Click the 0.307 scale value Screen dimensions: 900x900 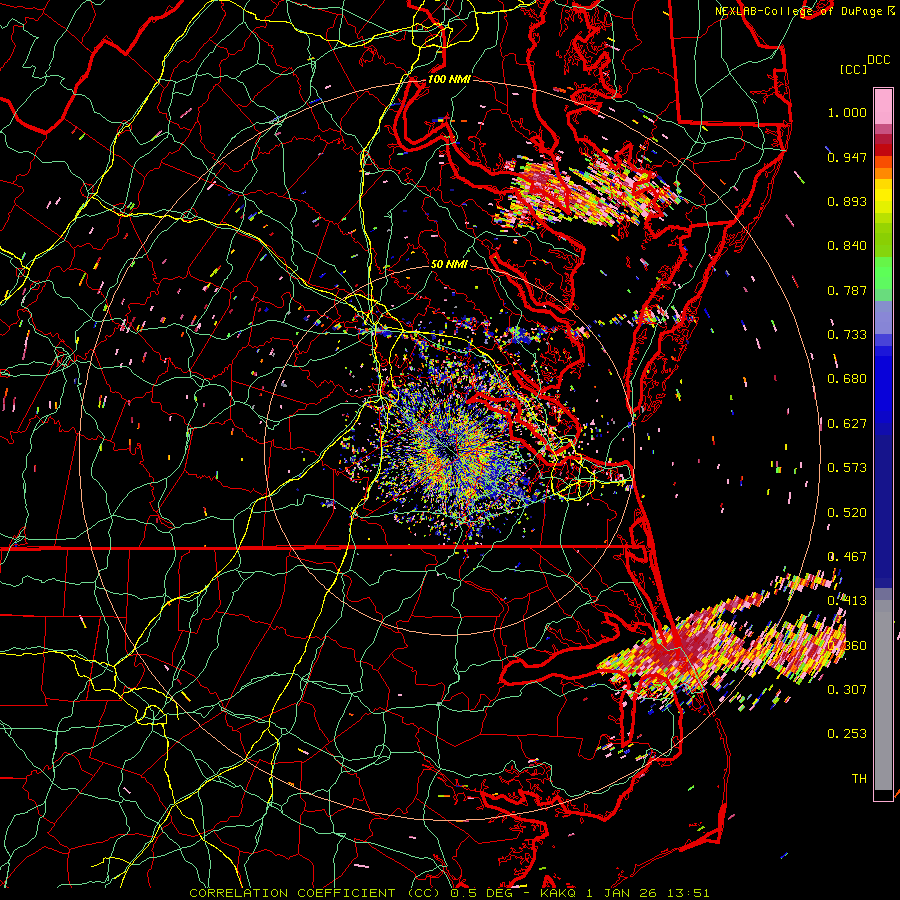(x=847, y=690)
